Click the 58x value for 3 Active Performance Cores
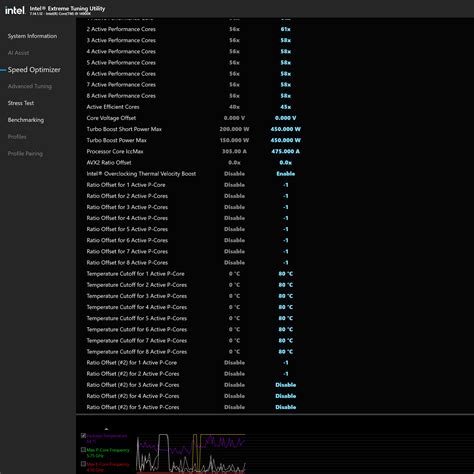The height and width of the screenshot is (474, 474). click(285, 40)
